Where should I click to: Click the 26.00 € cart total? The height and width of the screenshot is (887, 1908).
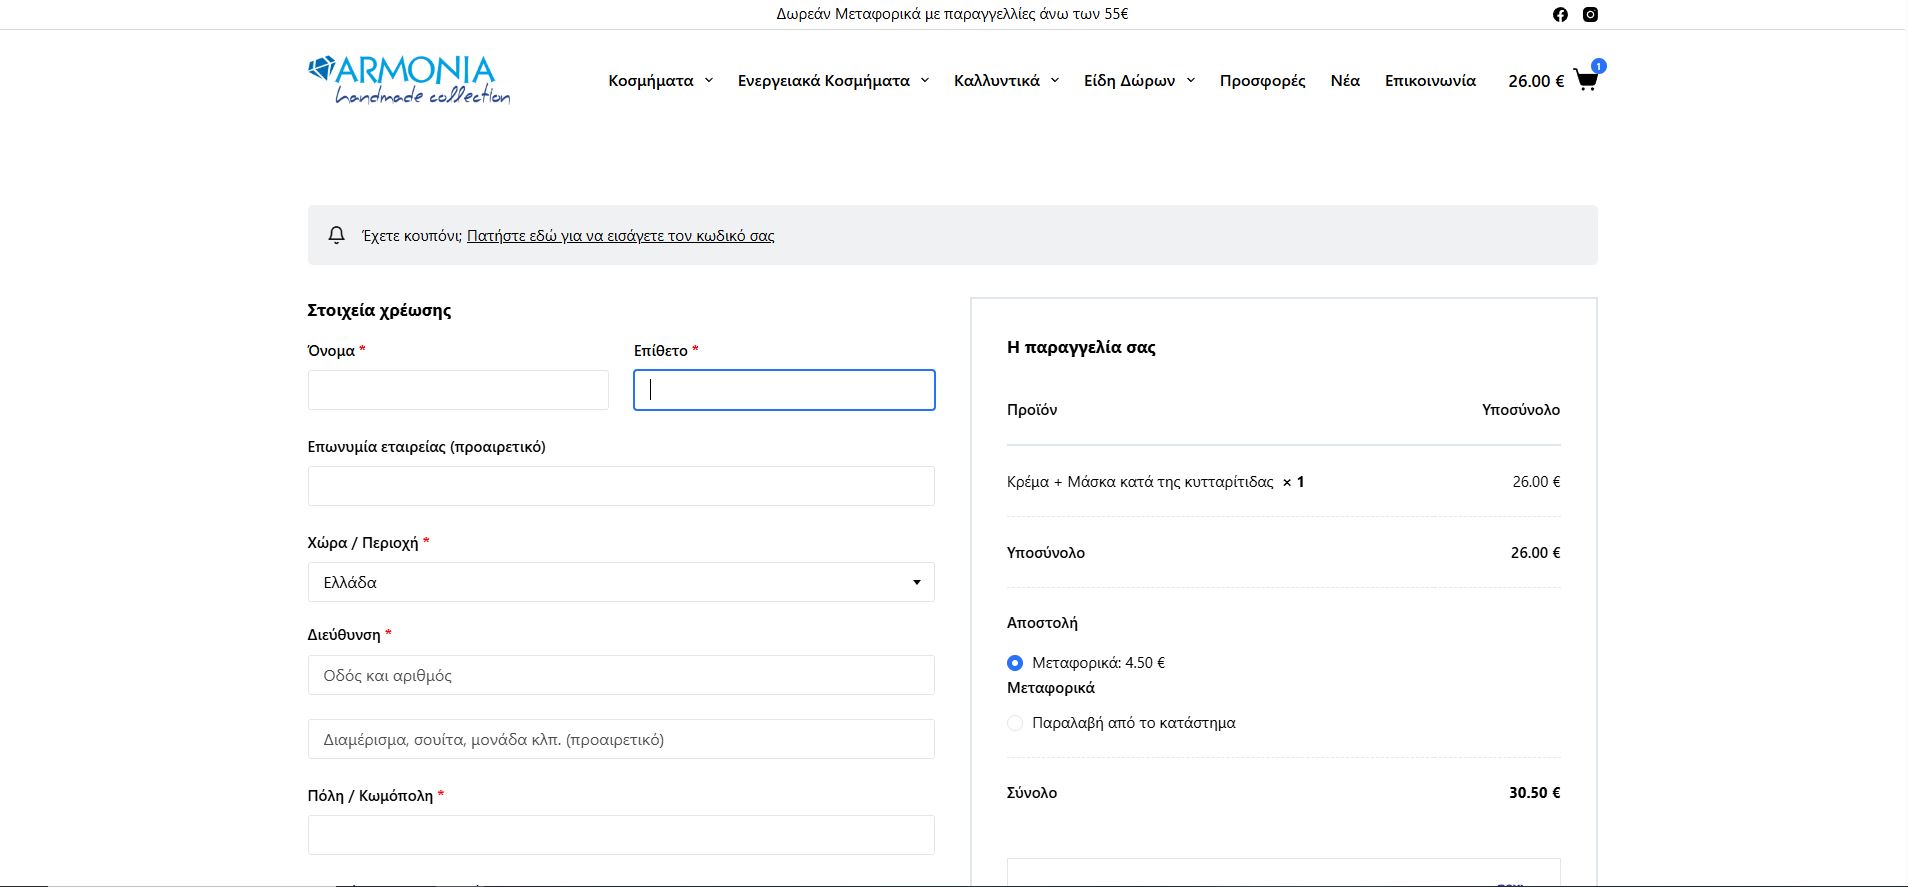tap(1536, 81)
